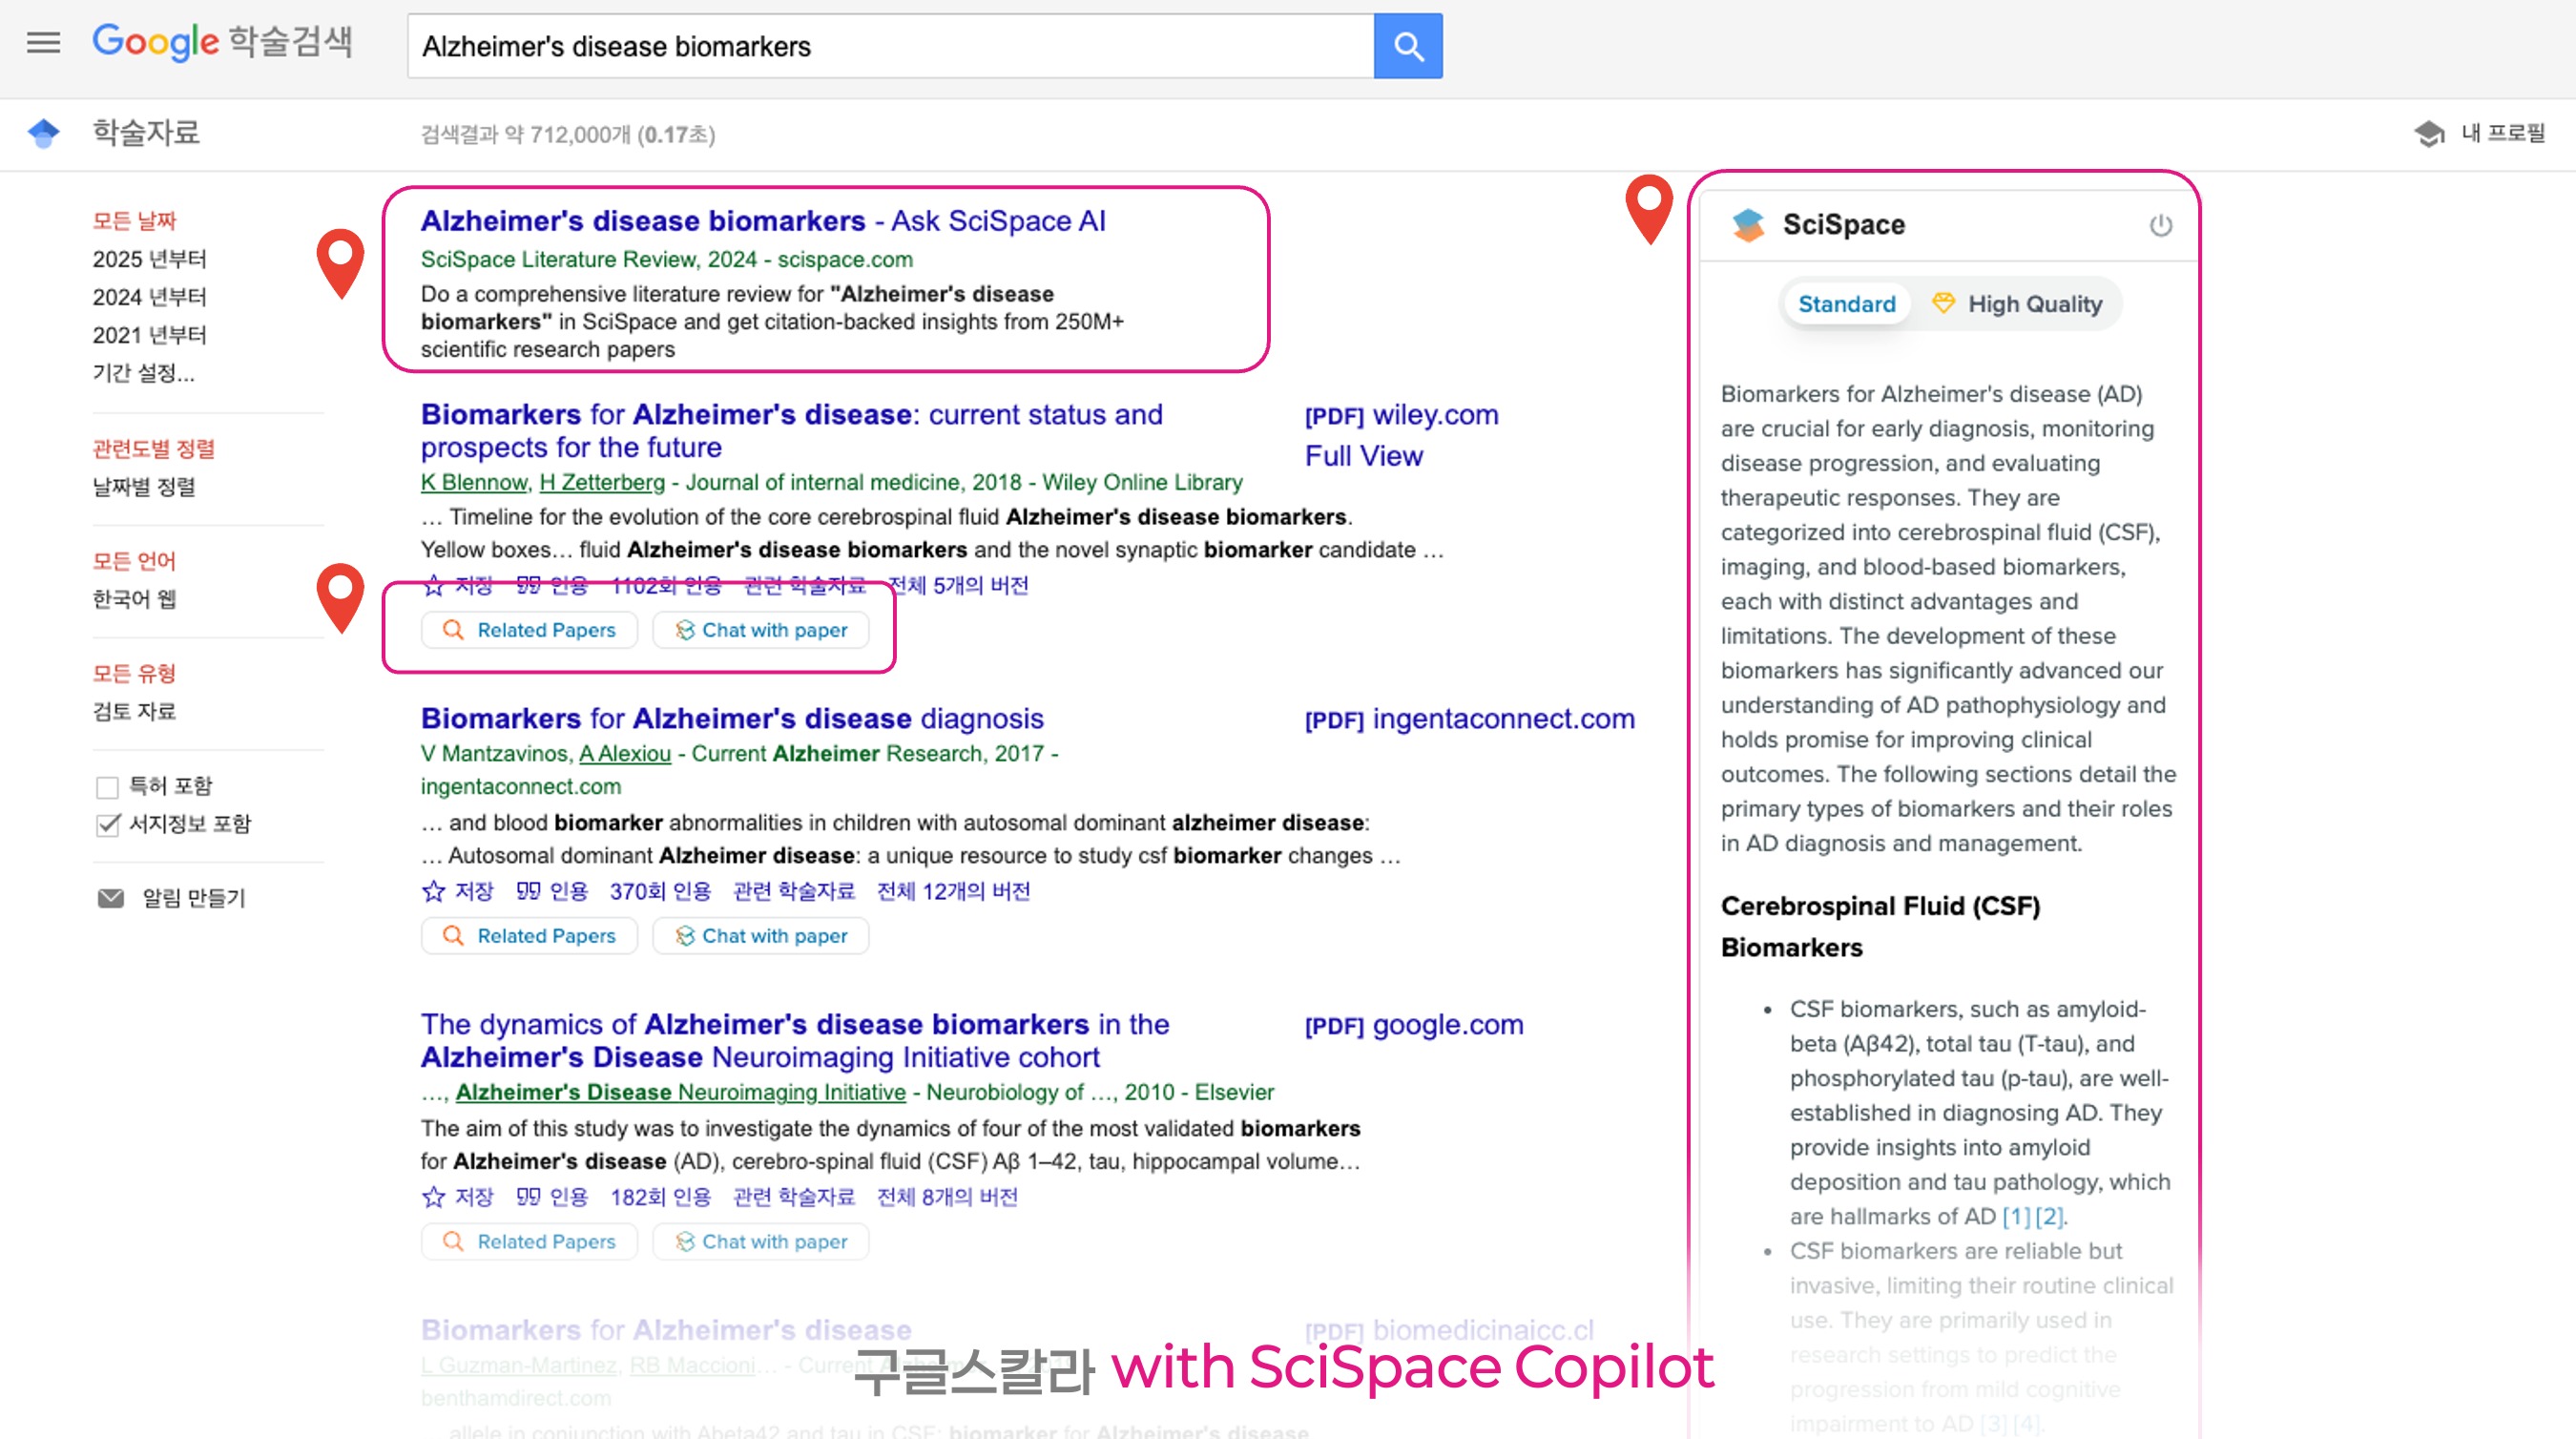The width and height of the screenshot is (2576, 1439).
Task: Click Chat with paper under Blennow result
Action: pos(760,630)
